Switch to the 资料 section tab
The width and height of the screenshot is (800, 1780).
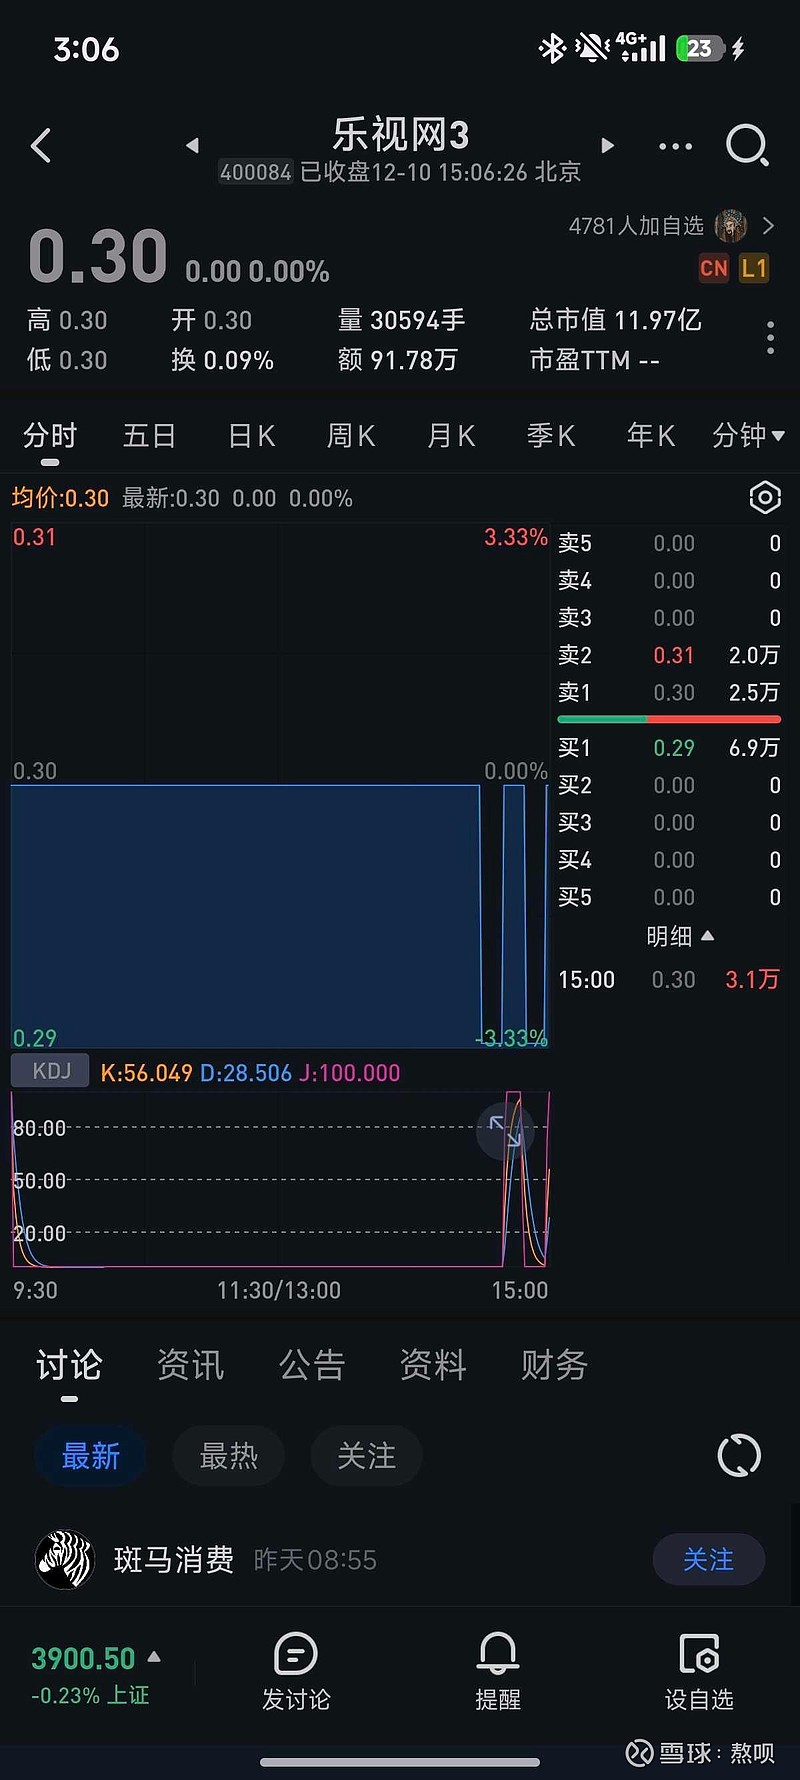(x=433, y=1365)
